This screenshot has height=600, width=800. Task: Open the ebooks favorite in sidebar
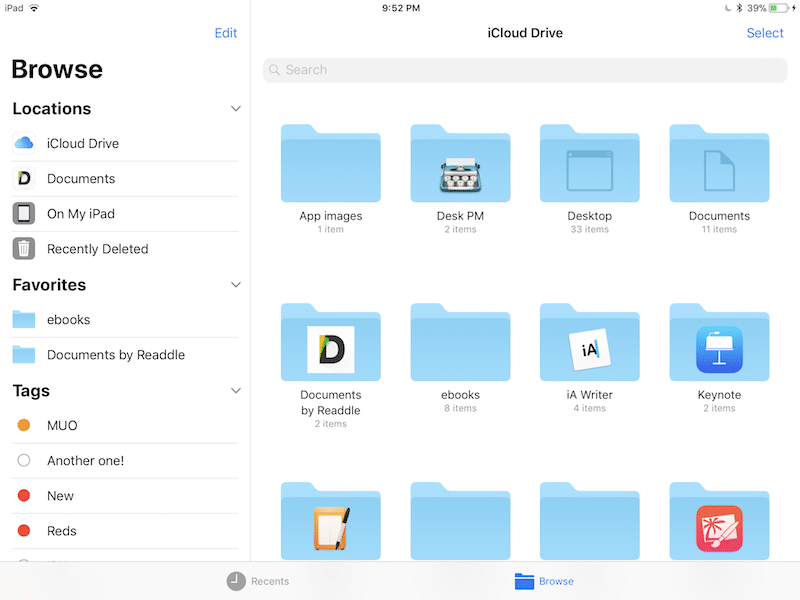tap(68, 320)
